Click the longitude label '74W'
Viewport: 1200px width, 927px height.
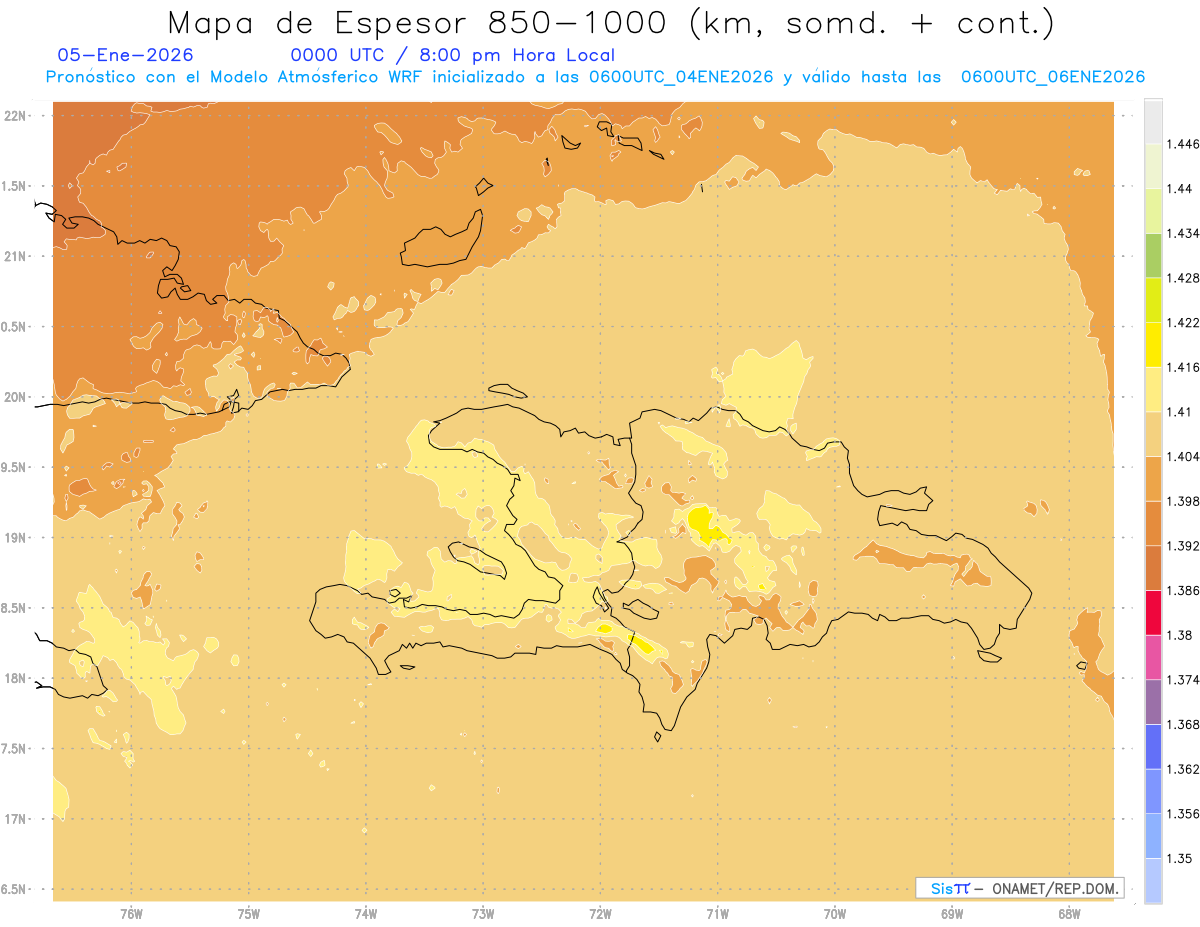coord(365,914)
